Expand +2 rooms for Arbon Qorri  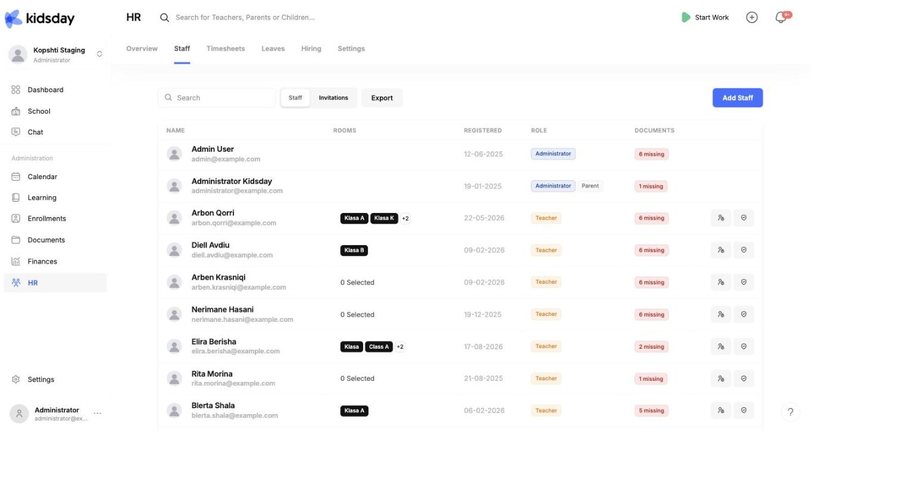(x=405, y=219)
